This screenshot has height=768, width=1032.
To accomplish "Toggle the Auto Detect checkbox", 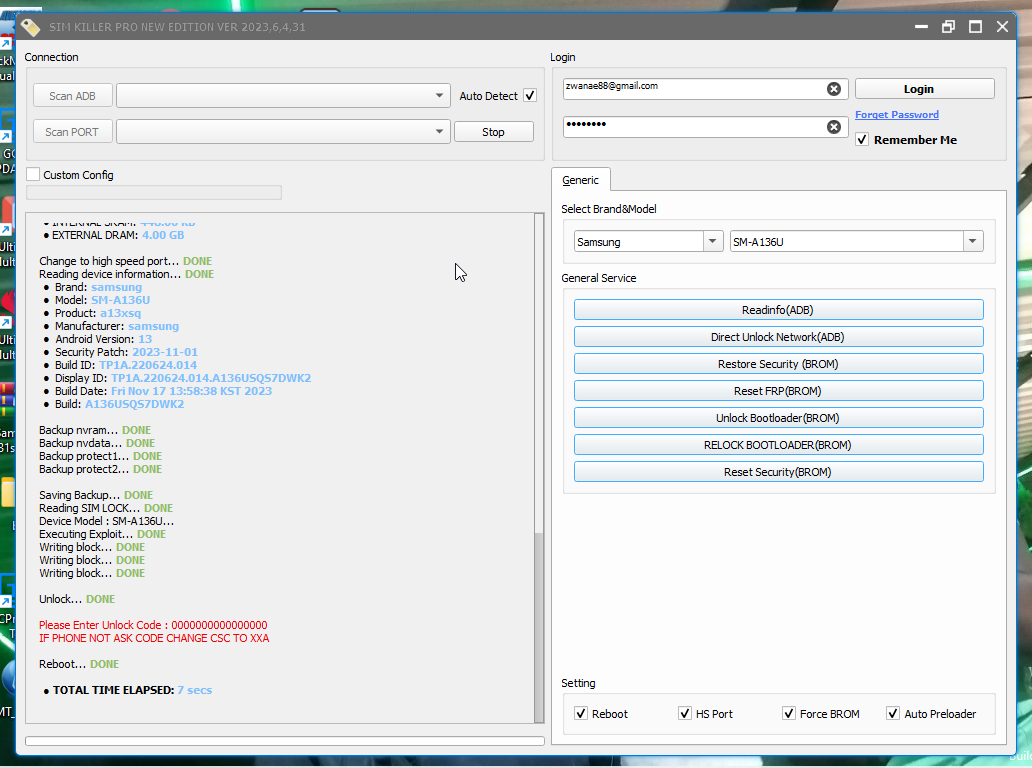I will click(530, 96).
